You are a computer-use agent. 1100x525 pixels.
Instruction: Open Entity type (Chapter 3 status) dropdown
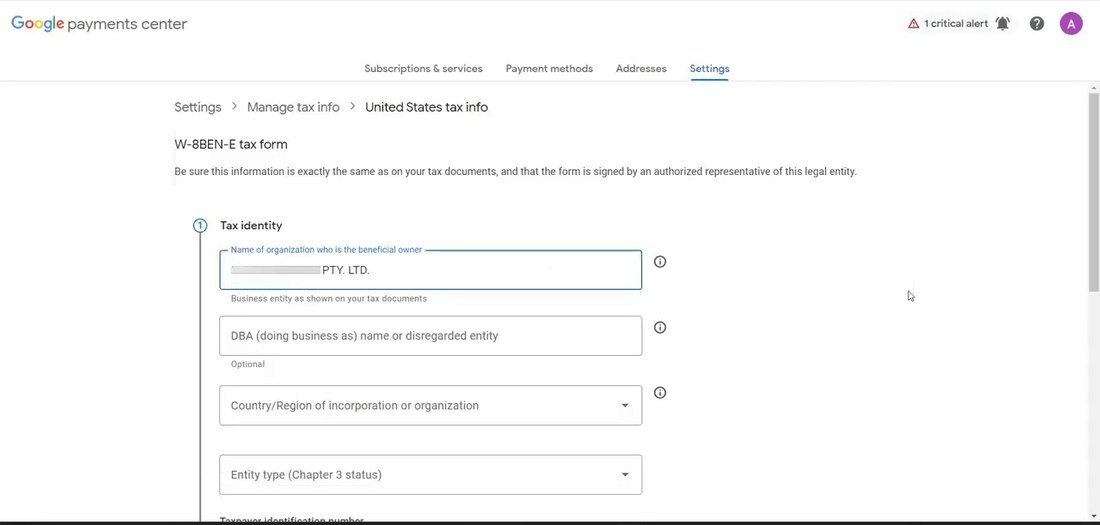click(430, 474)
